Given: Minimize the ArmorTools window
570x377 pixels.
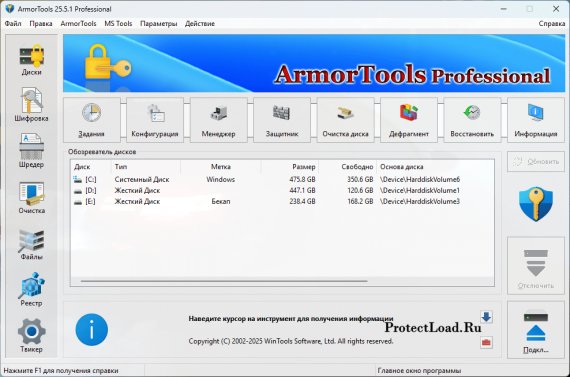Looking at the screenshot, I should coord(503,9).
